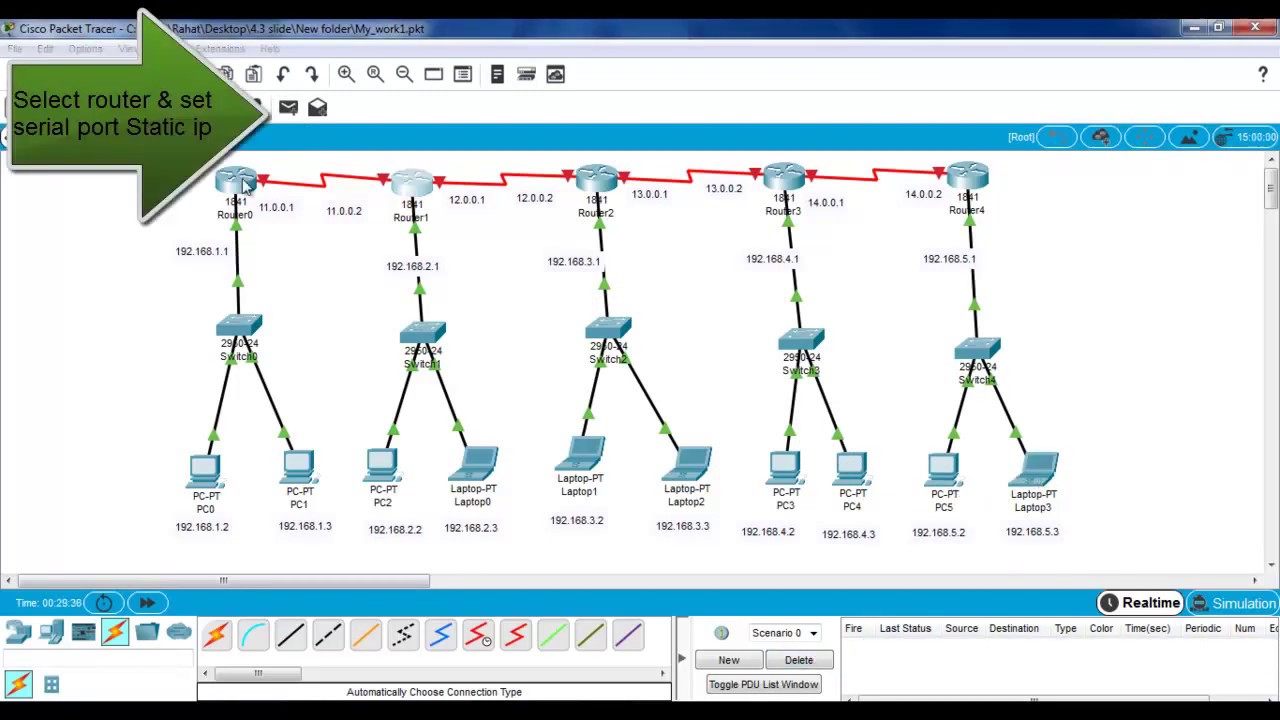Click the Last Status column header
This screenshot has width=1280, height=720.
[905, 628]
